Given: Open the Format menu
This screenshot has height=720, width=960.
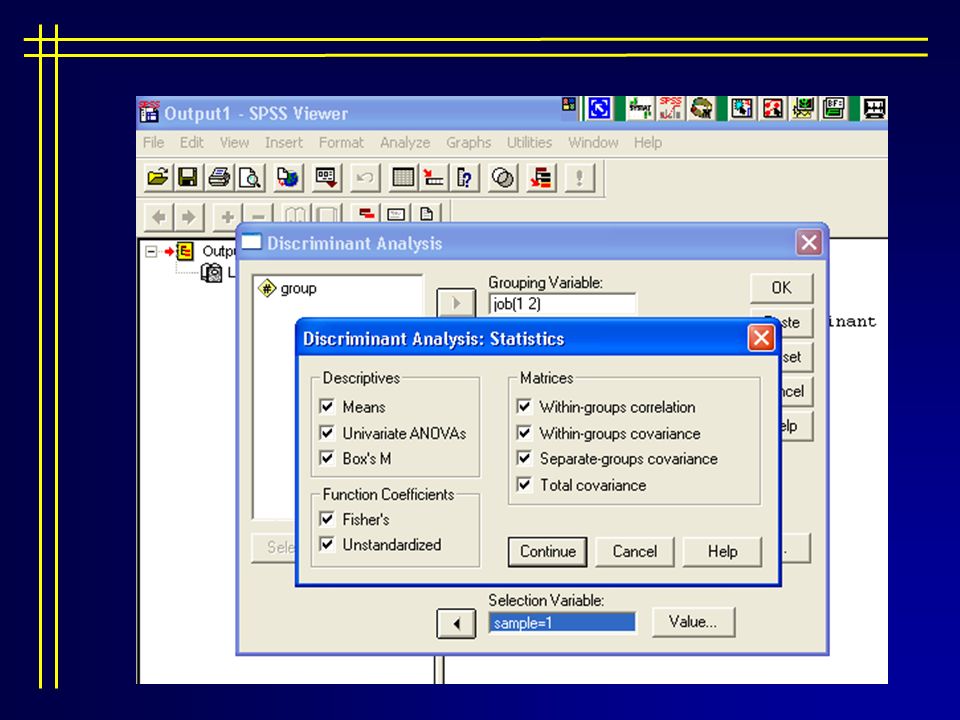Looking at the screenshot, I should [x=341, y=143].
